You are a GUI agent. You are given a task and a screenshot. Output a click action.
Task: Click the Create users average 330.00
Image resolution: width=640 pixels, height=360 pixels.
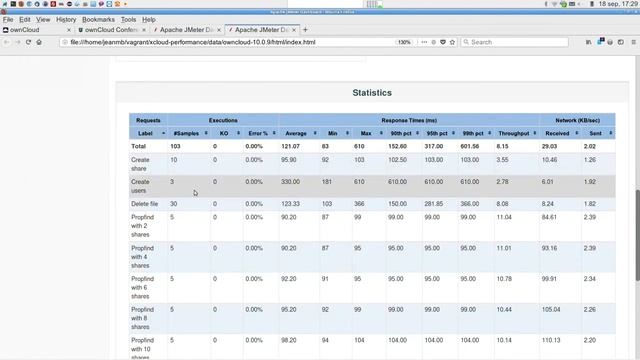[290, 182]
